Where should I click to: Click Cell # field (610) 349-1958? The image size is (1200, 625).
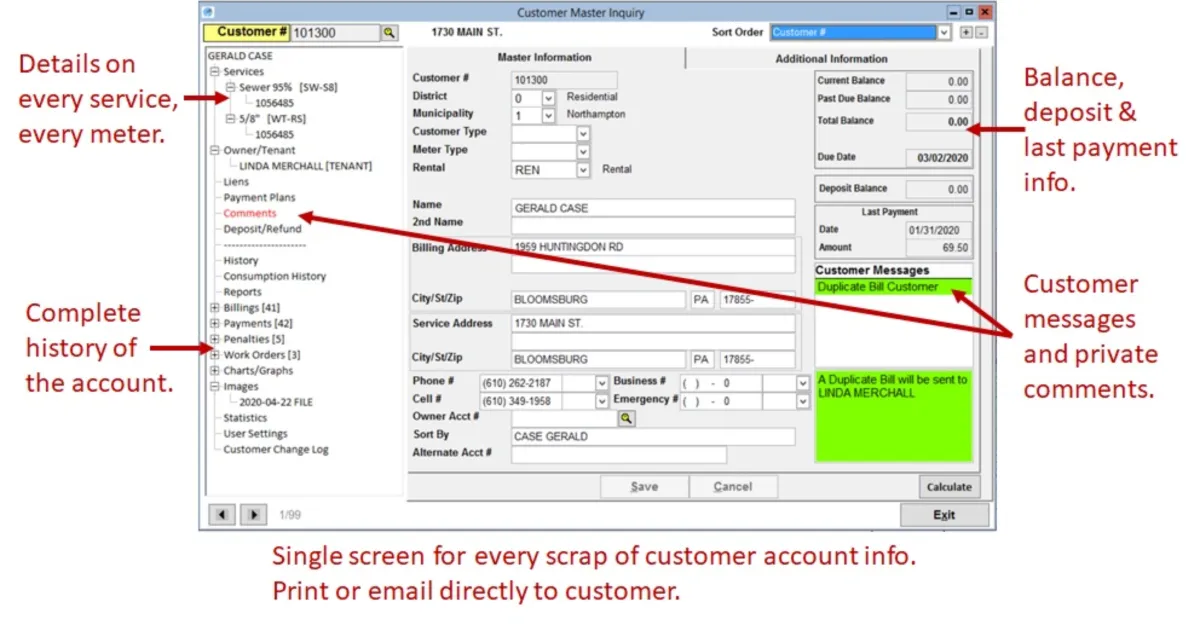click(521, 401)
